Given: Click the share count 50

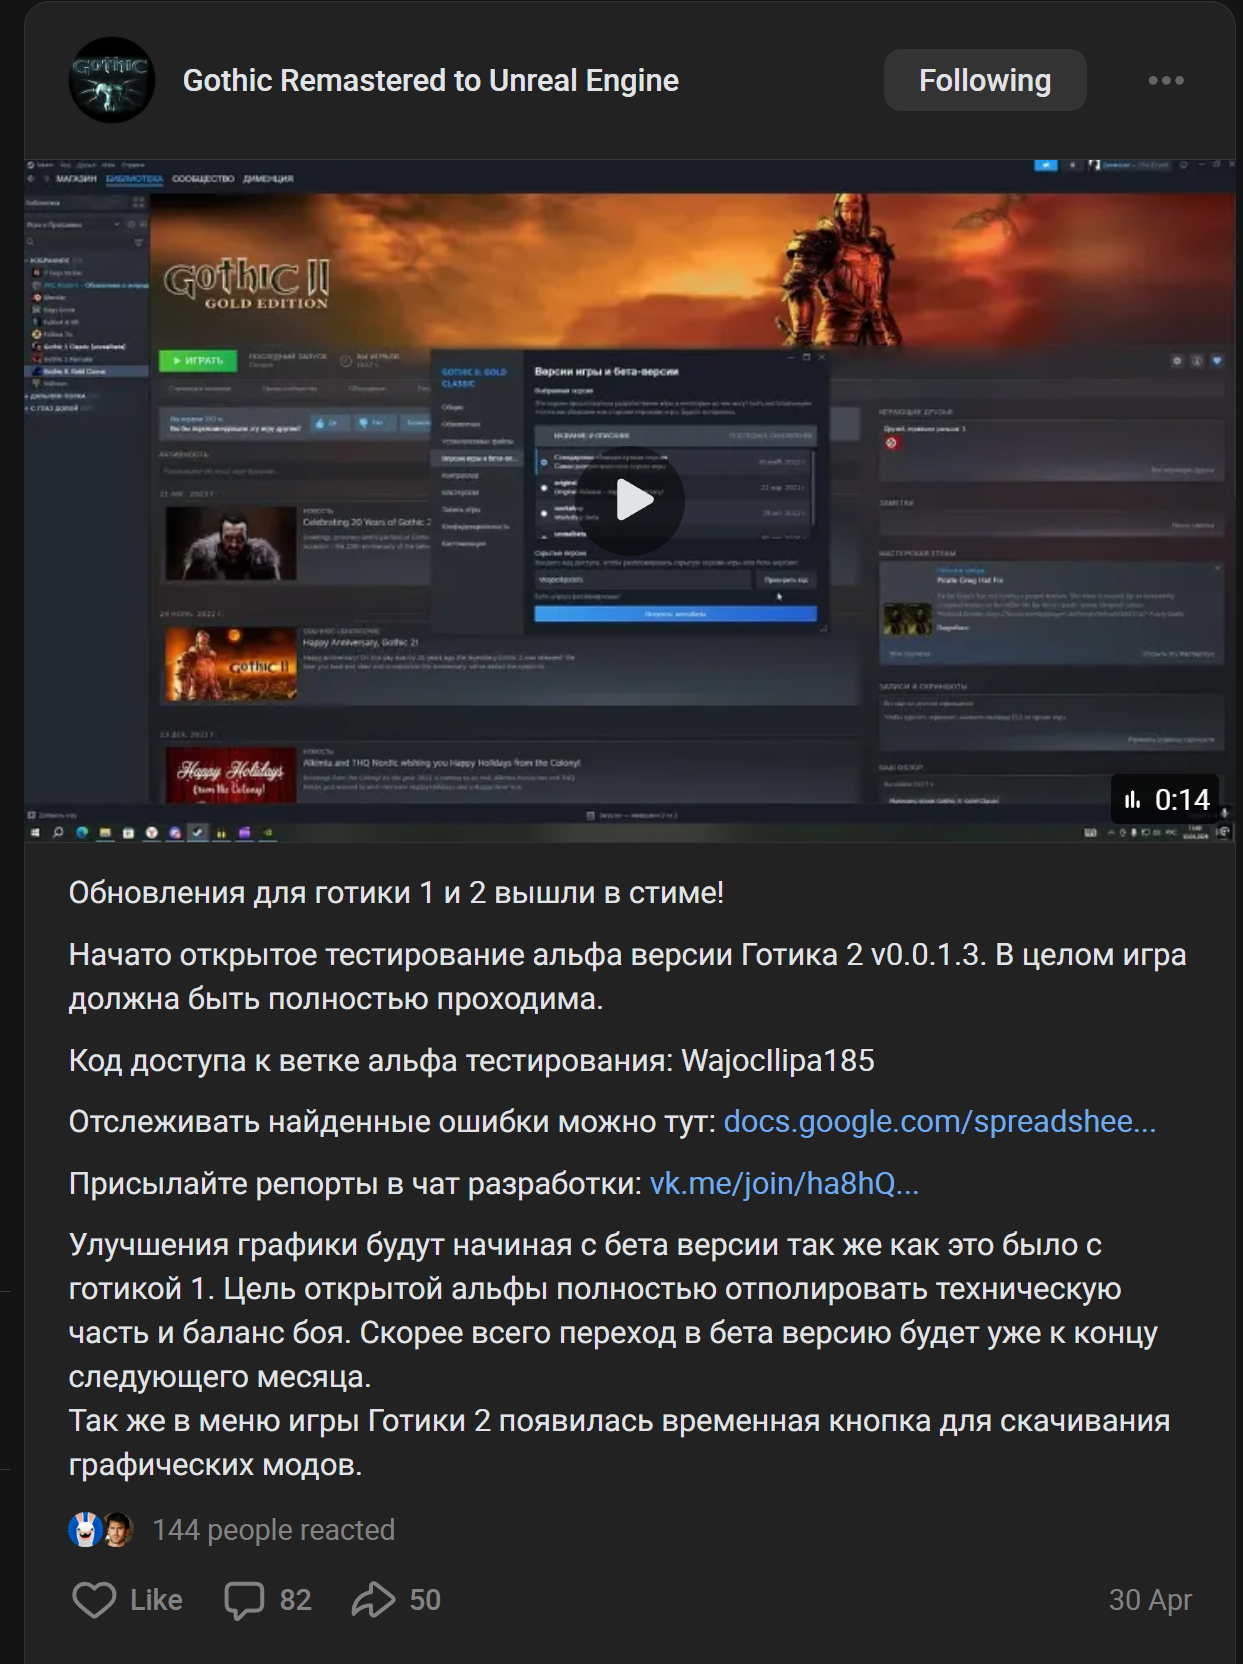Looking at the screenshot, I should 425,1600.
